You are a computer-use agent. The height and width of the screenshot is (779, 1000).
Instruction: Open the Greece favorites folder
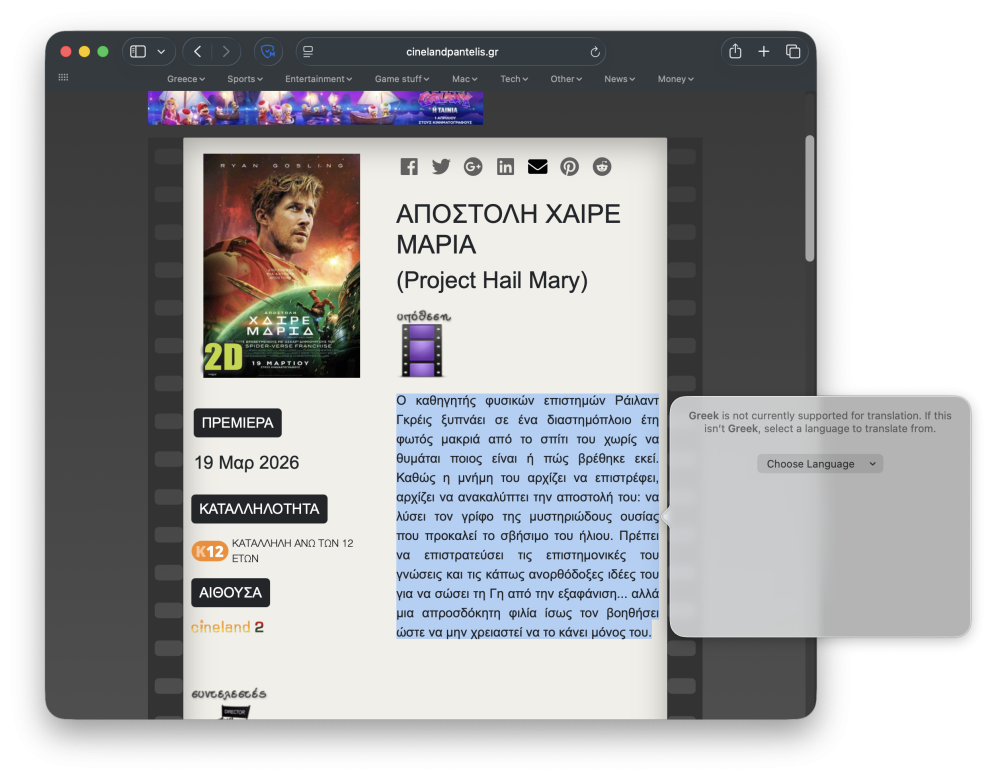185,79
